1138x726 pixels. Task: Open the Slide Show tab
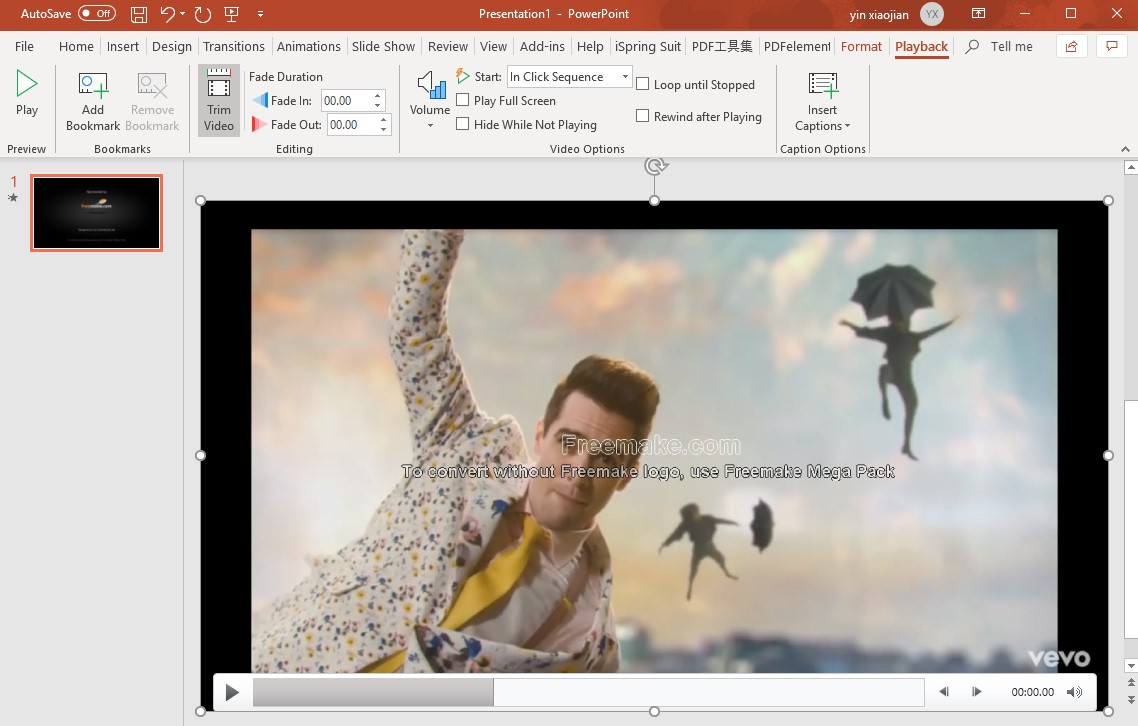pos(383,46)
